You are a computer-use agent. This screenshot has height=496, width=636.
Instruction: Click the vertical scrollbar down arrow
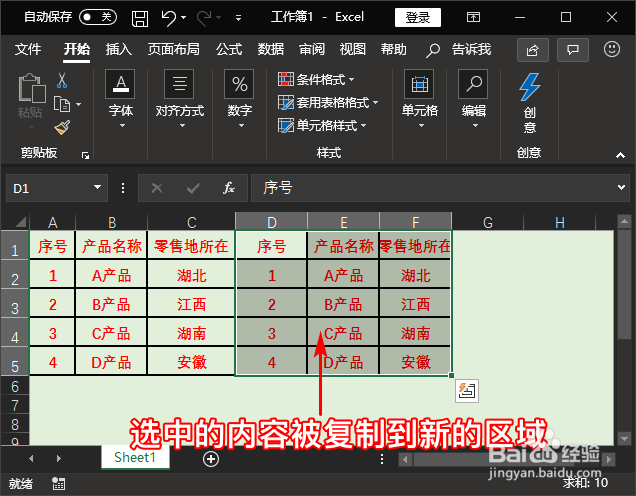point(624,438)
